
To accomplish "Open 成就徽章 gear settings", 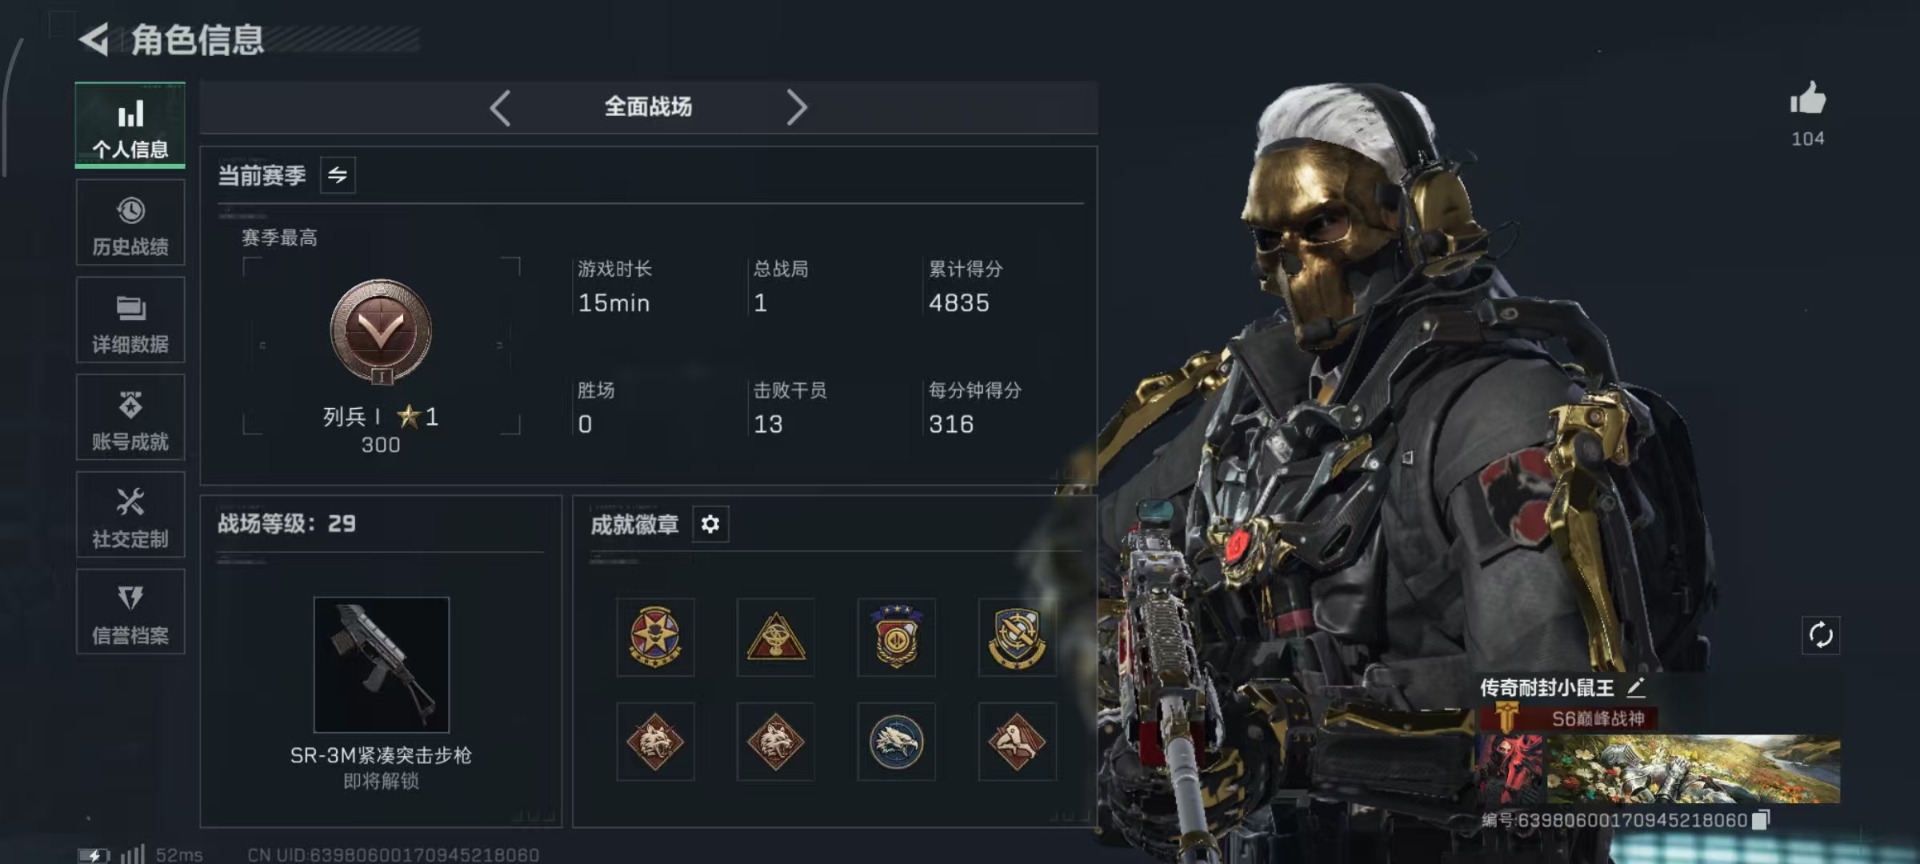I will pos(710,524).
